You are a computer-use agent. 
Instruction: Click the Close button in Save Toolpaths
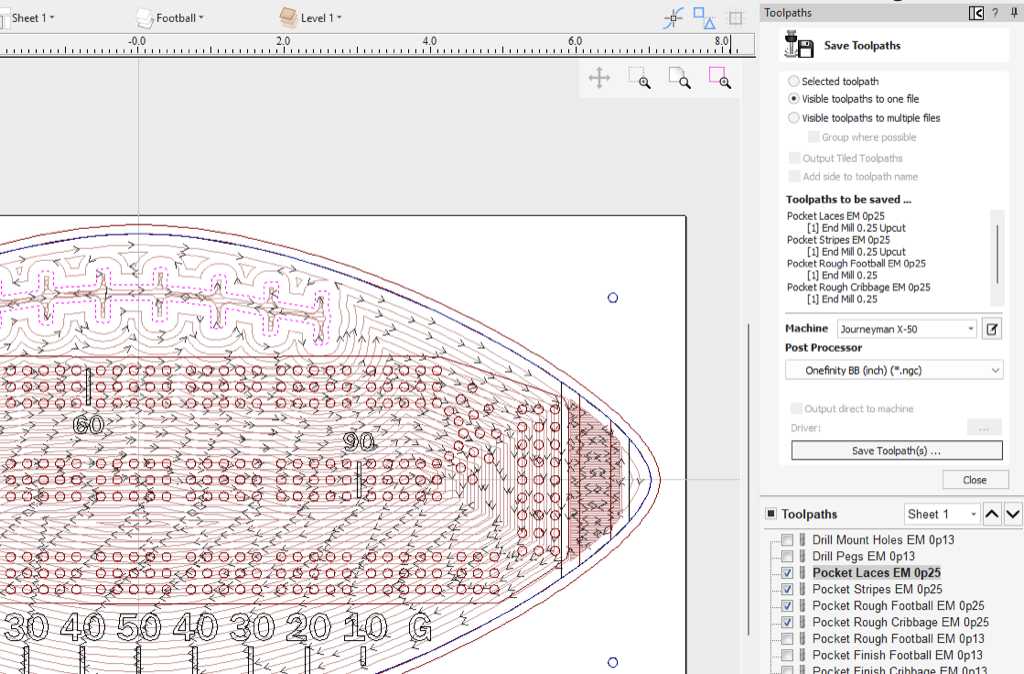coord(975,480)
